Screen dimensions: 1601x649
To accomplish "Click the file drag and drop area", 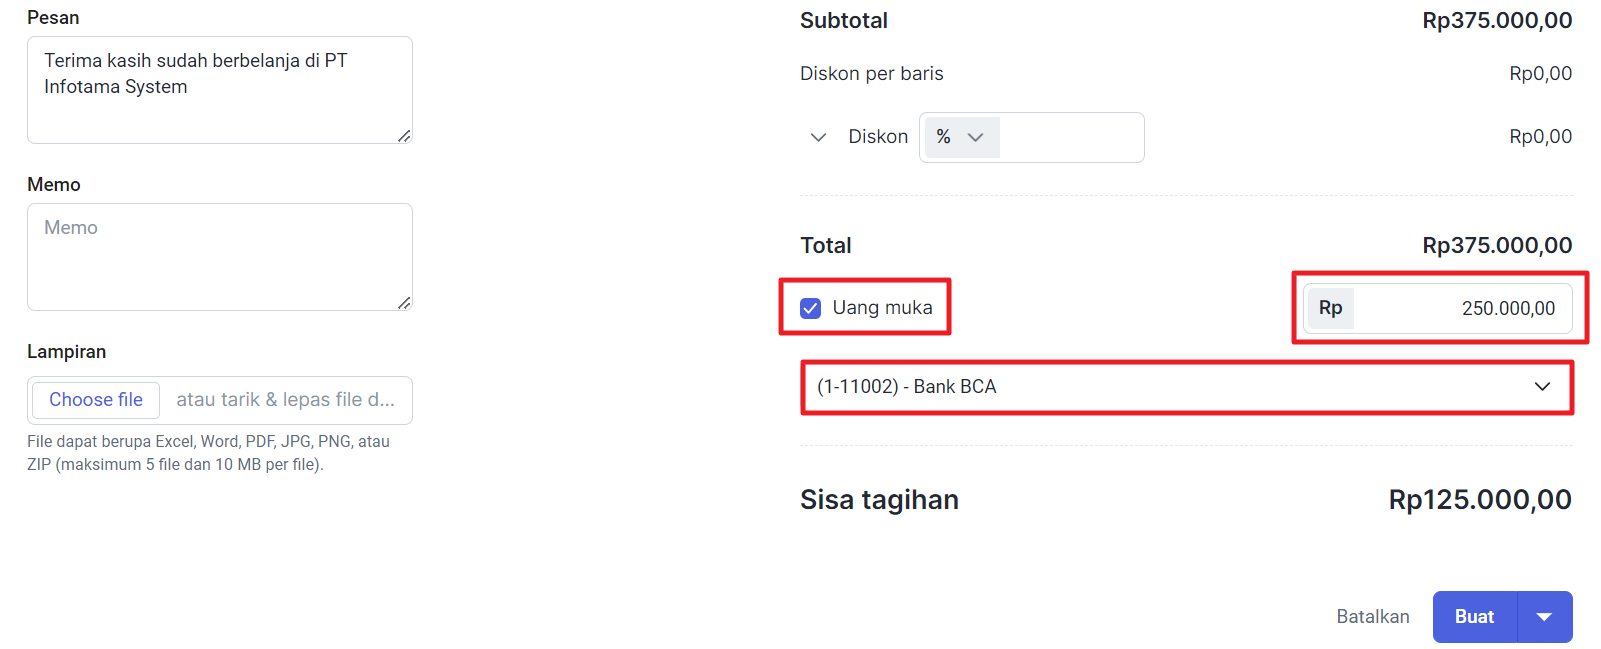I will (286, 400).
